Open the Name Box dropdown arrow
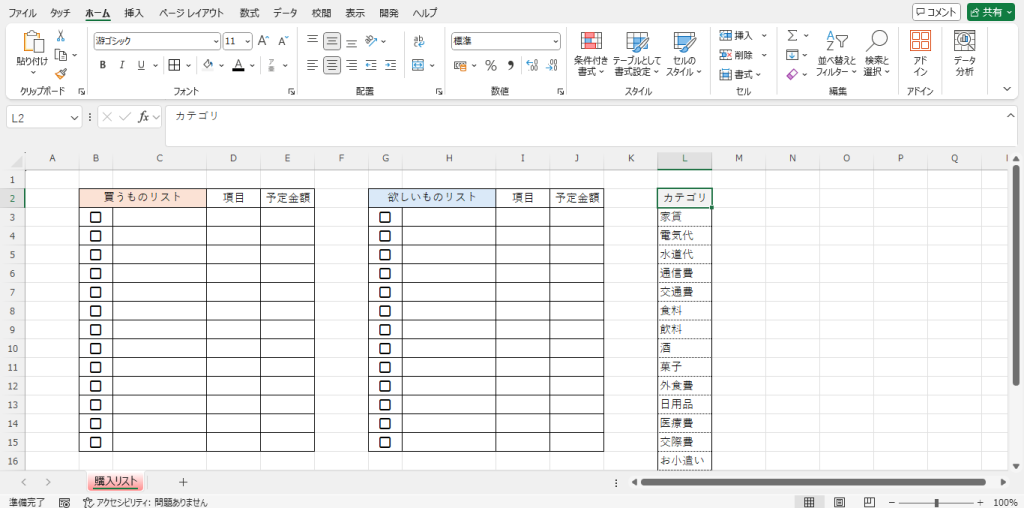Image resolution: width=1024 pixels, height=508 pixels. coord(74,118)
